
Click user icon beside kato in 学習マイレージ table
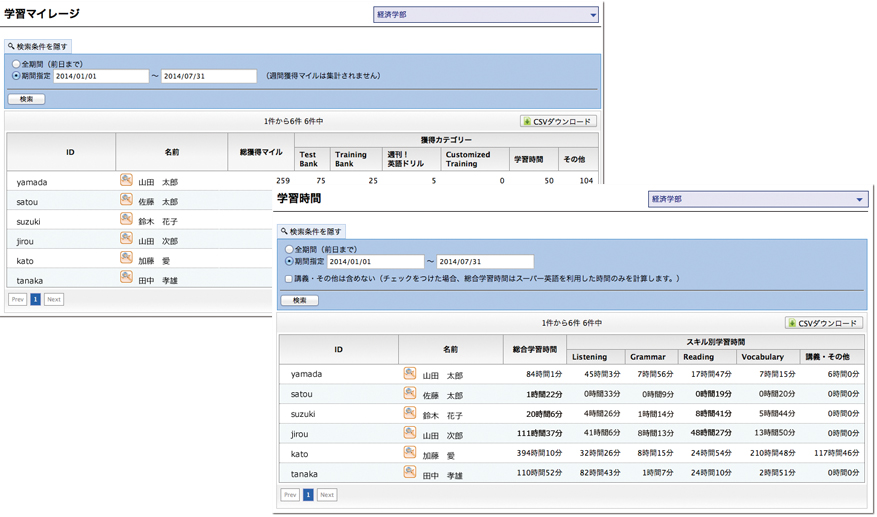(126, 258)
